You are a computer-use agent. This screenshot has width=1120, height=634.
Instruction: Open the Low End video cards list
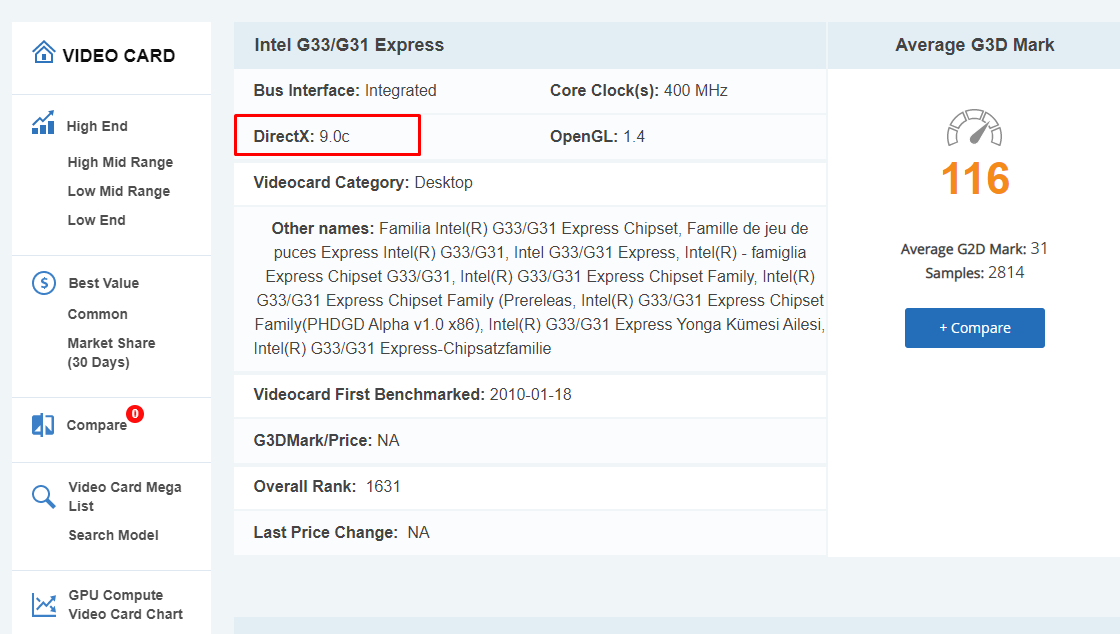click(96, 220)
